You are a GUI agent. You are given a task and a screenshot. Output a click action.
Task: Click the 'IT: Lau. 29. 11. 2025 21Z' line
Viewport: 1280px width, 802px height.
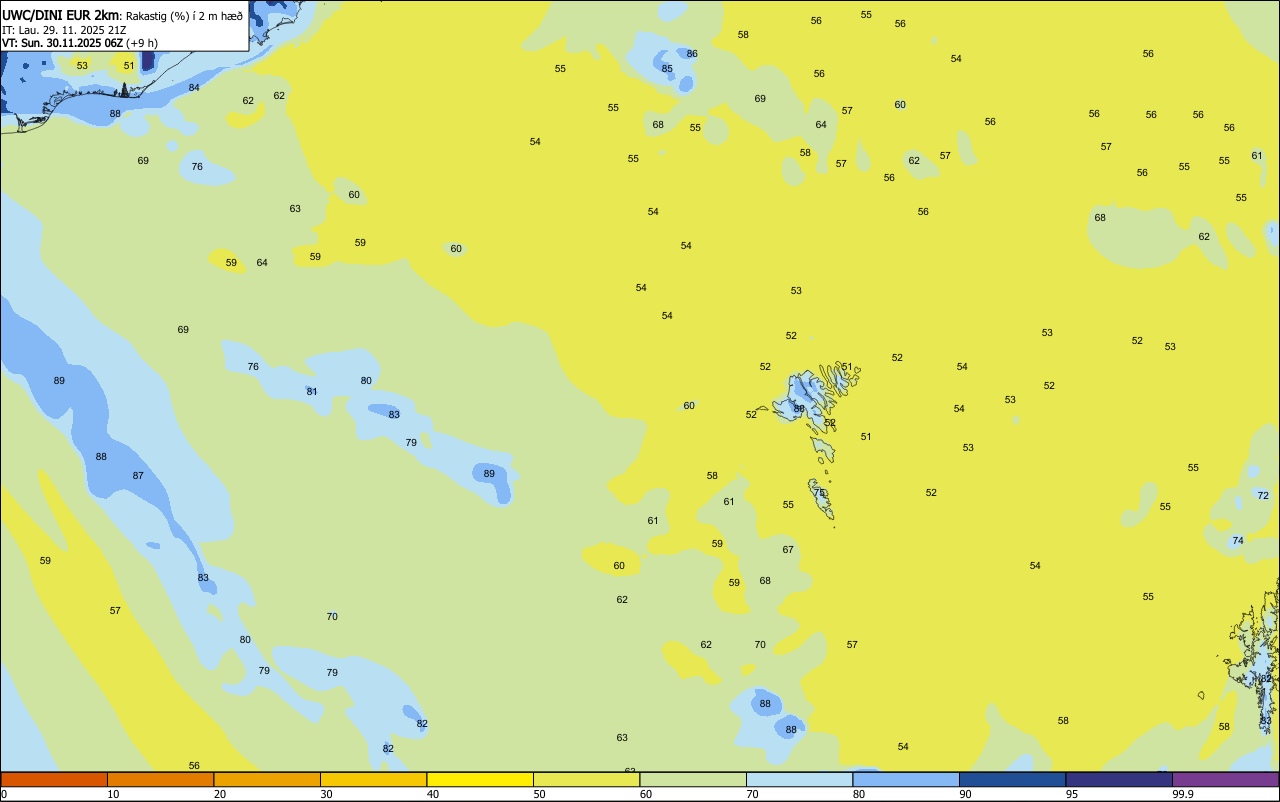(64, 30)
